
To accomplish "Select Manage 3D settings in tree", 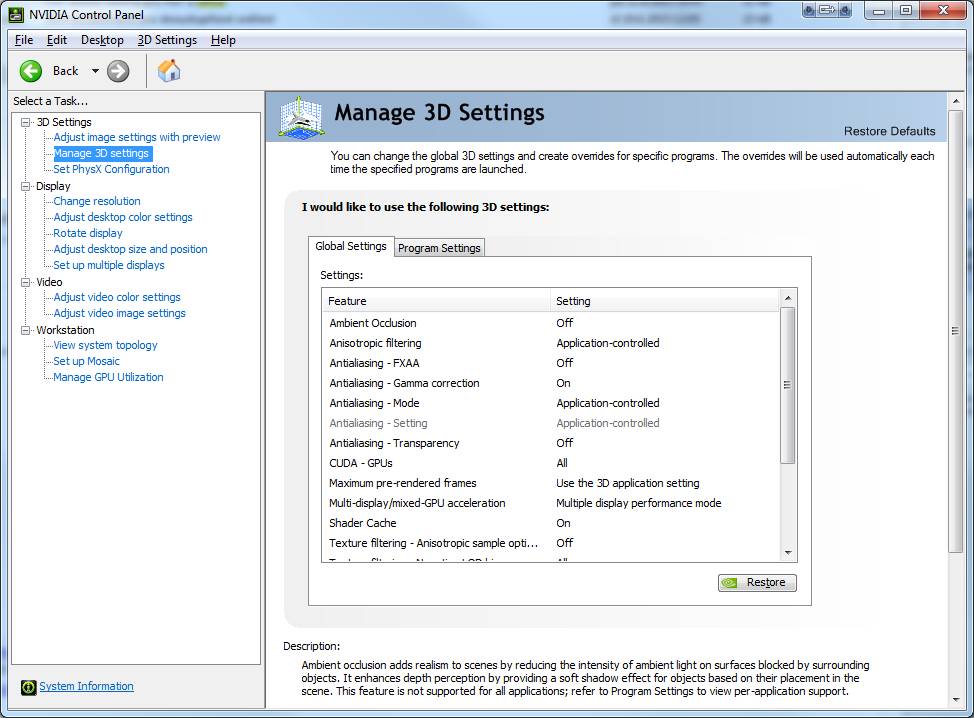I will click(102, 153).
